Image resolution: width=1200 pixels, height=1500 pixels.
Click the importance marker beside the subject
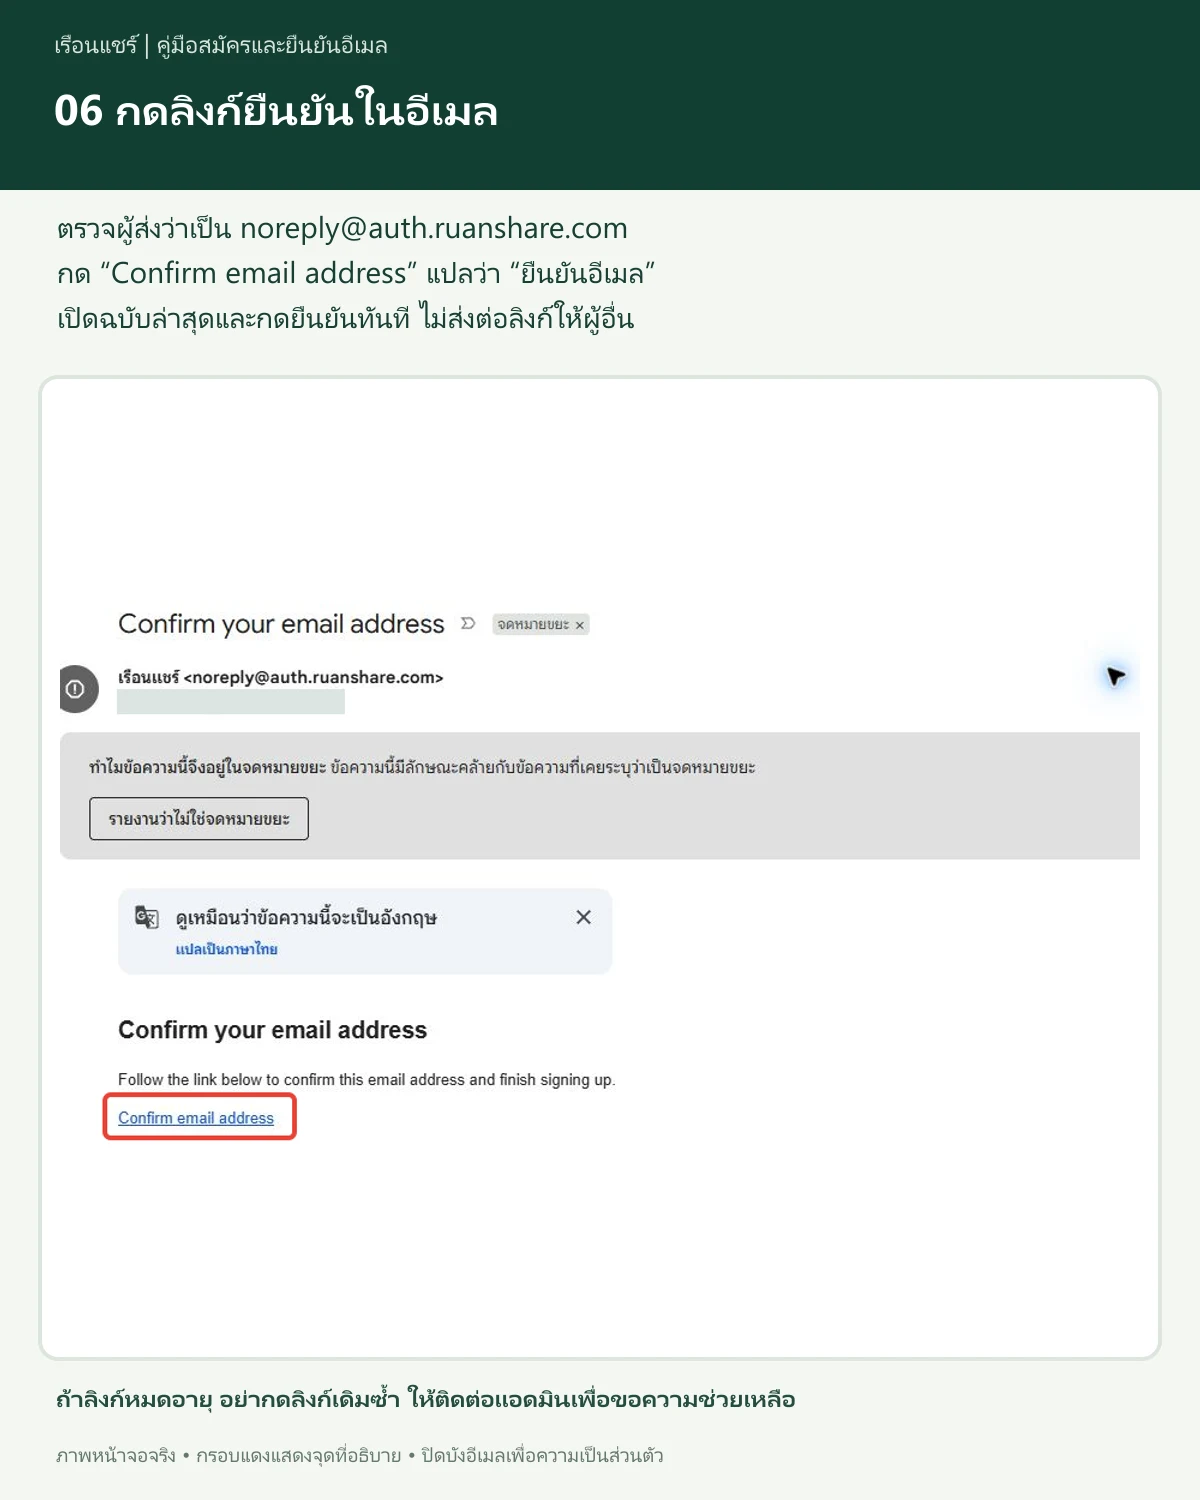tap(467, 624)
